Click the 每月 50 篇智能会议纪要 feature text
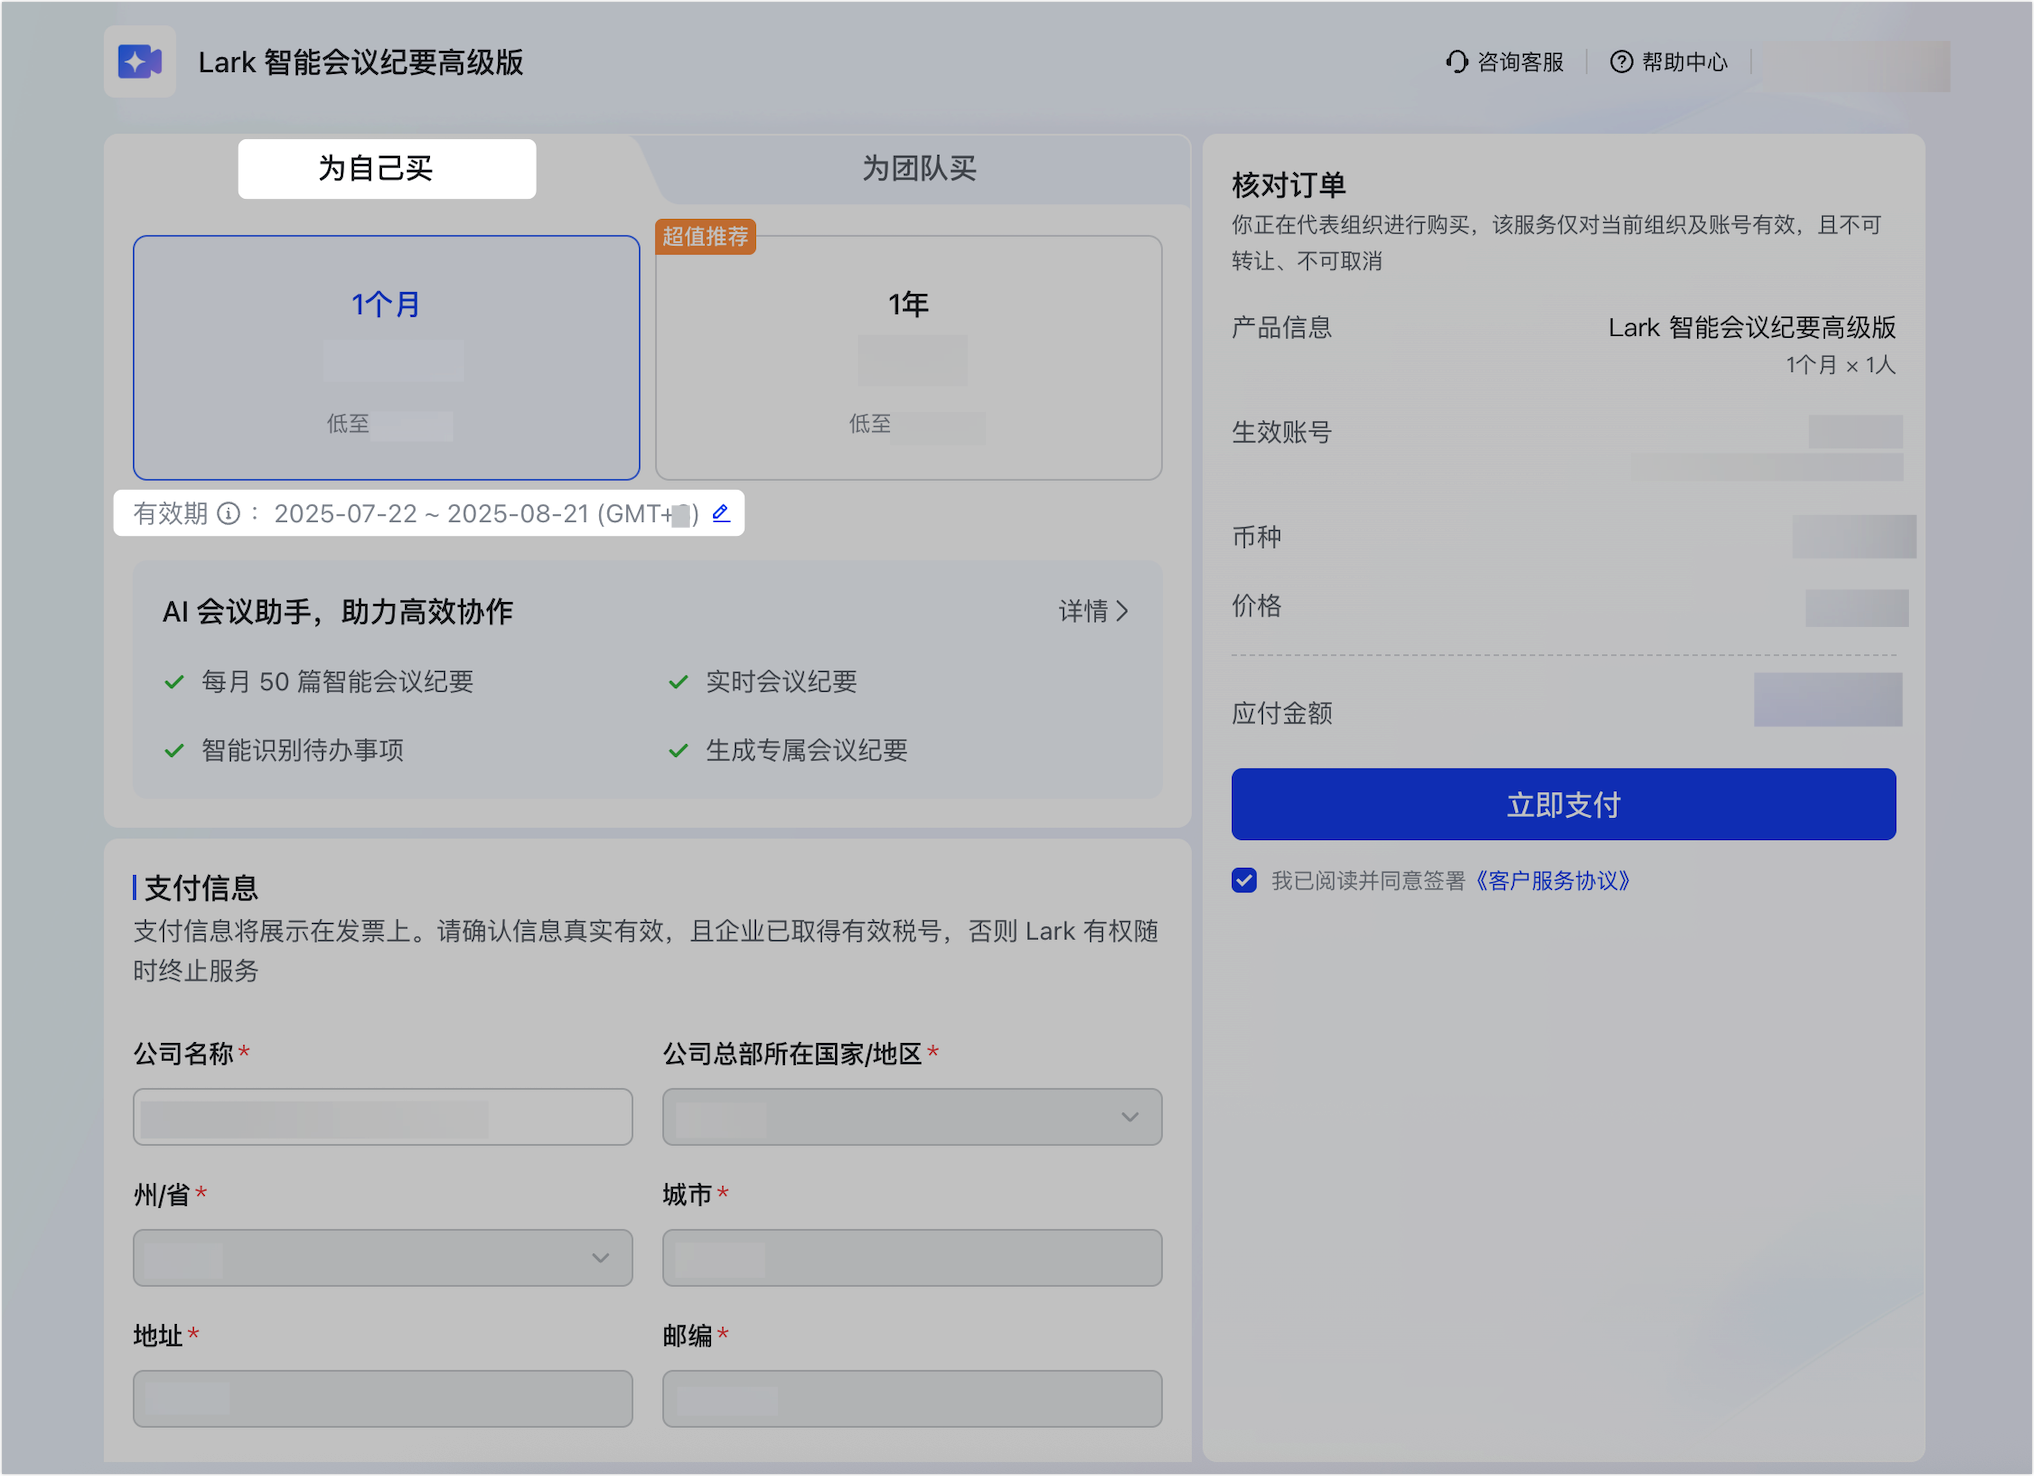Viewport: 2034px width, 1476px height. [x=337, y=682]
